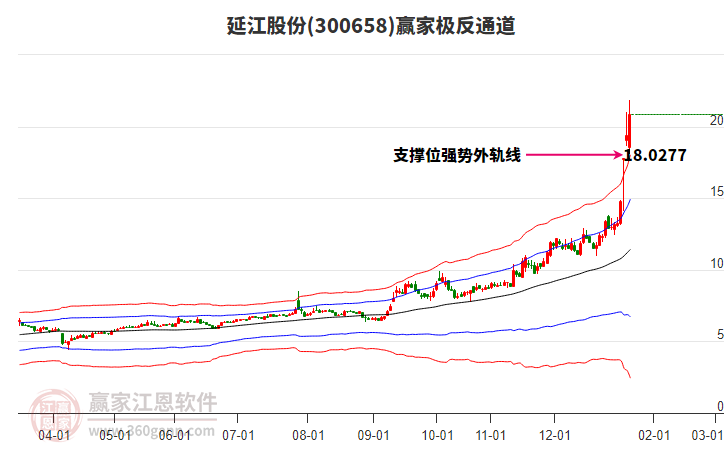Click the 5 price axis label
This screenshot has width=726, height=450.
(x=720, y=335)
